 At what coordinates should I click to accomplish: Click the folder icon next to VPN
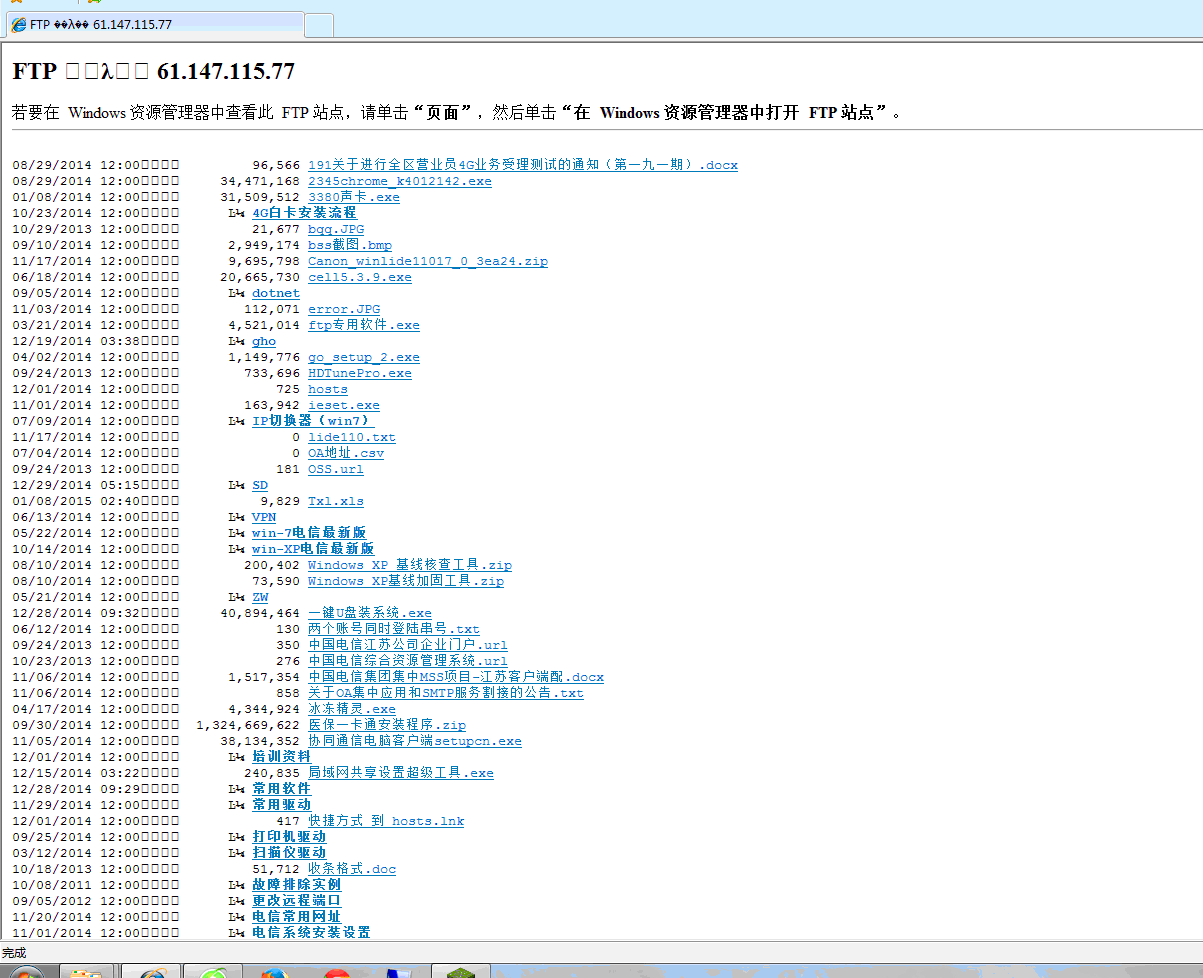[236, 517]
